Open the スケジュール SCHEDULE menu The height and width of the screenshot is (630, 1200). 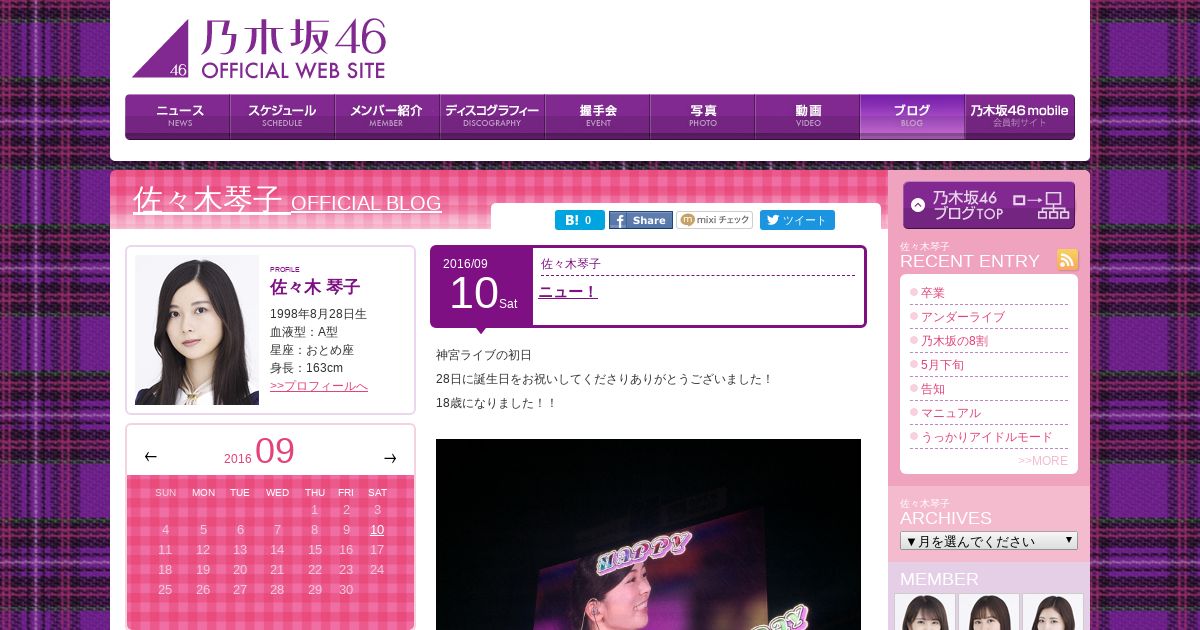(282, 117)
